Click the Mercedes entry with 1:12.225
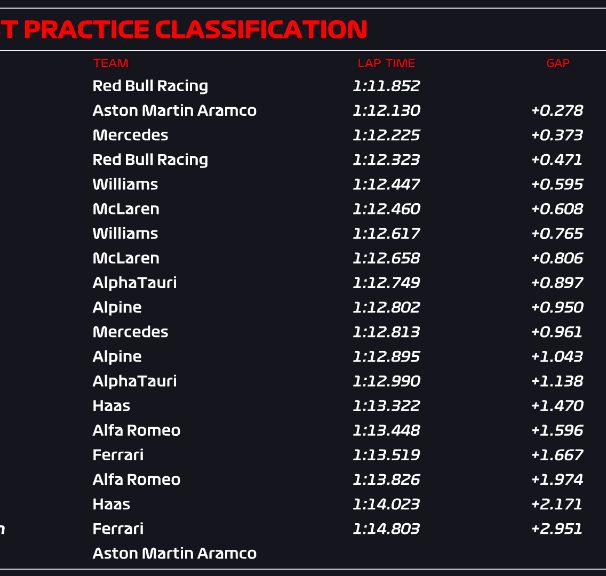Image resolution: width=606 pixels, height=576 pixels. point(303,135)
